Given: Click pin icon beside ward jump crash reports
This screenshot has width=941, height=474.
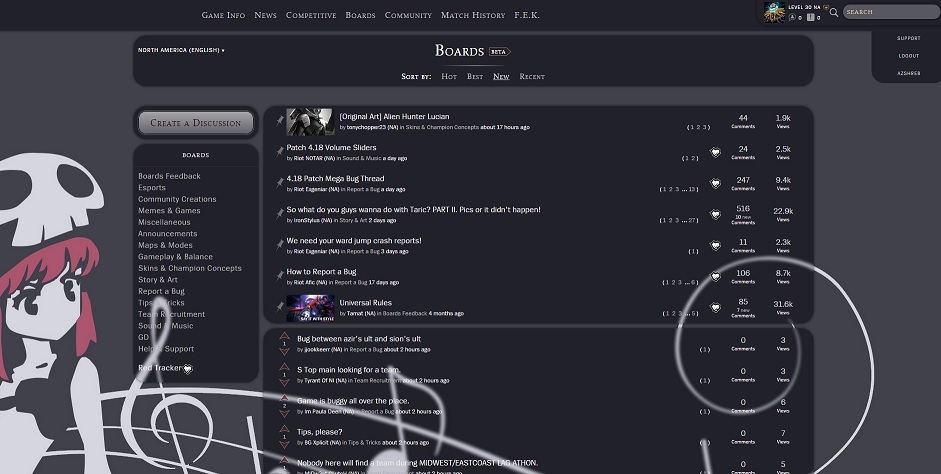Looking at the screenshot, I should (280, 245).
